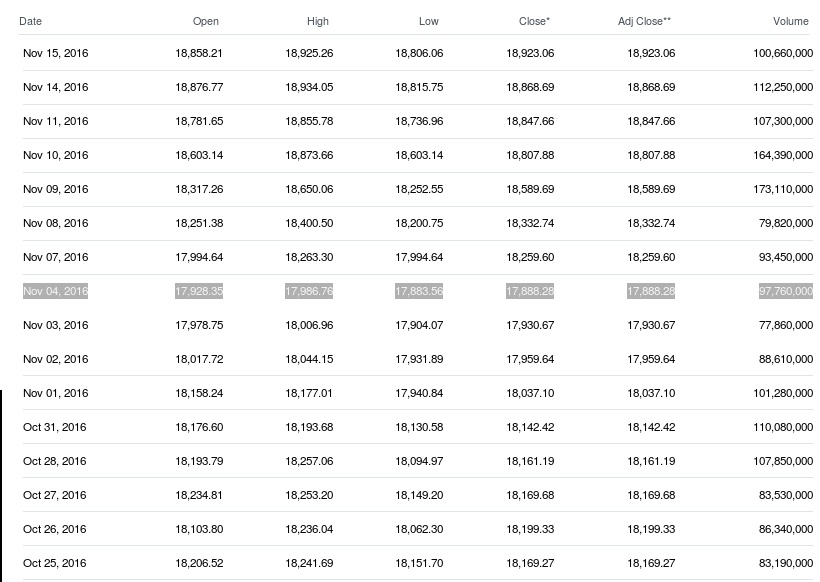Click the Date column header
Screen dimensions: 820x582
[x=30, y=21]
